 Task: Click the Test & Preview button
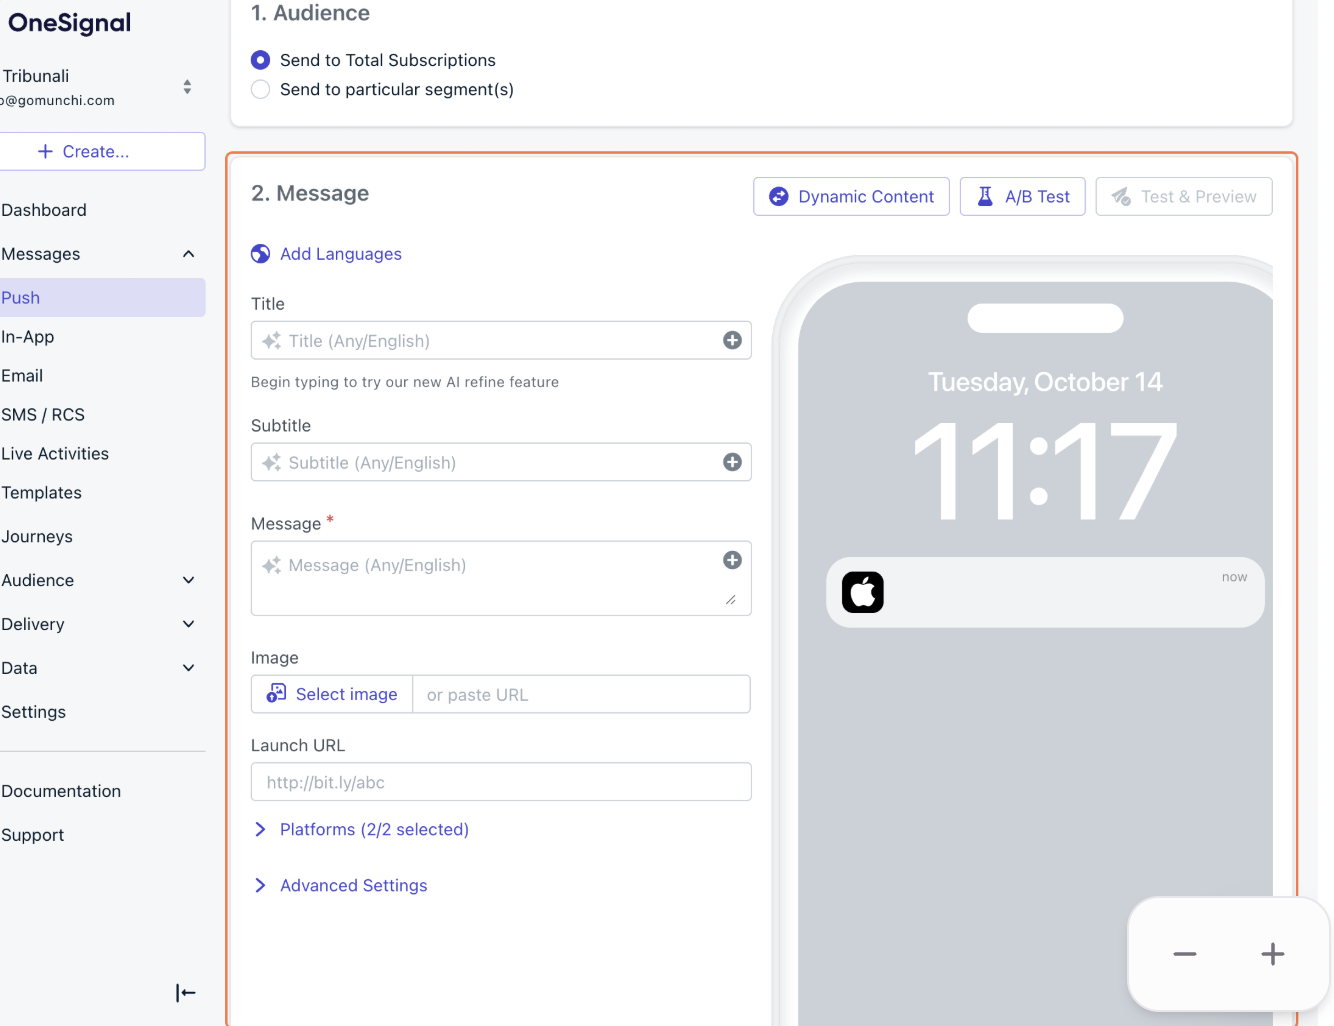[1184, 197]
